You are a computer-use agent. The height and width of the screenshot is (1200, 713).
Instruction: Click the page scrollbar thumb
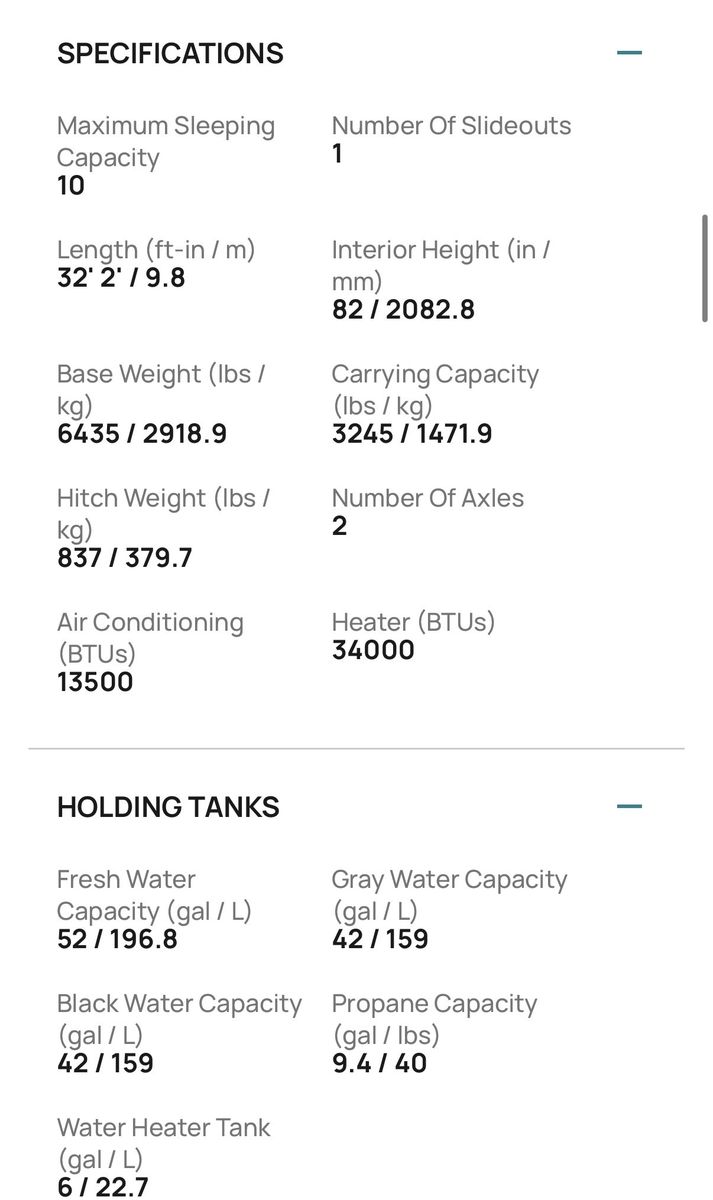(705, 268)
